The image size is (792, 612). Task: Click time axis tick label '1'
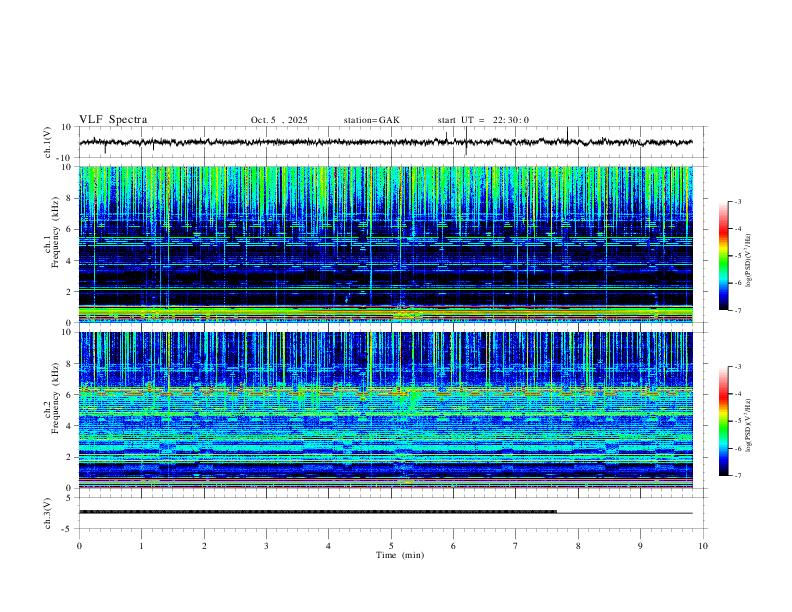coord(141,546)
